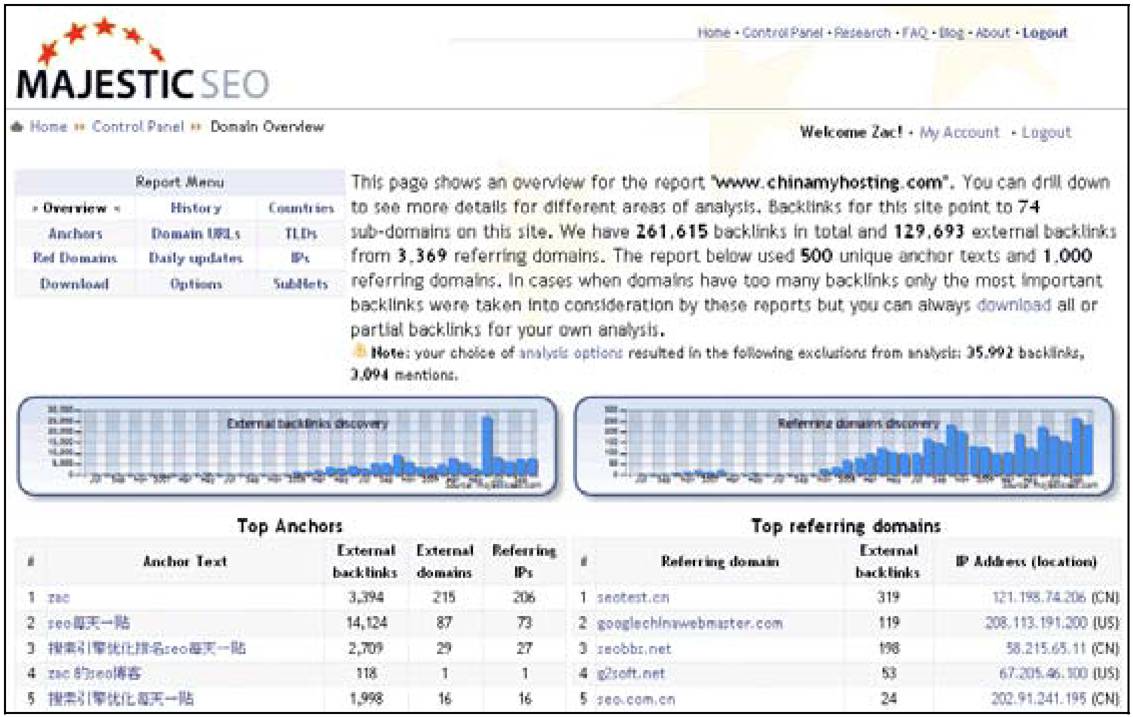Open Domain URLs in the Report Menu
1133x717 pixels.
195,233
